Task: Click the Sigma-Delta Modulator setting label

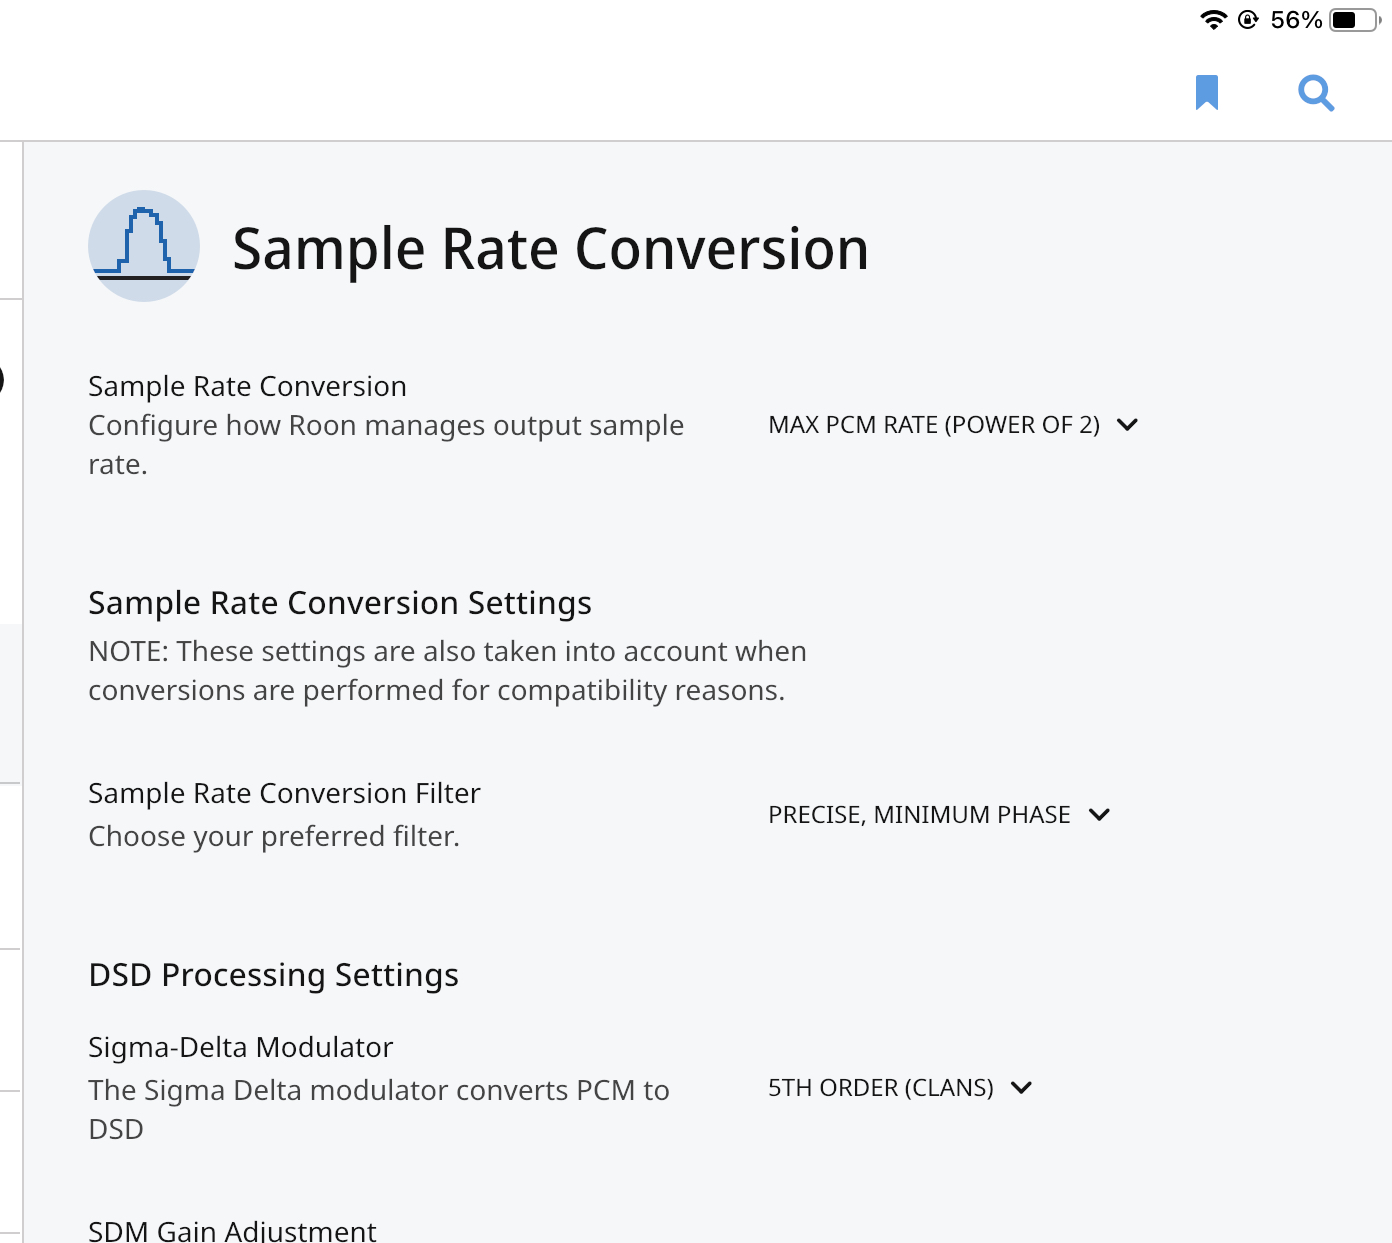Action: pos(240,1047)
